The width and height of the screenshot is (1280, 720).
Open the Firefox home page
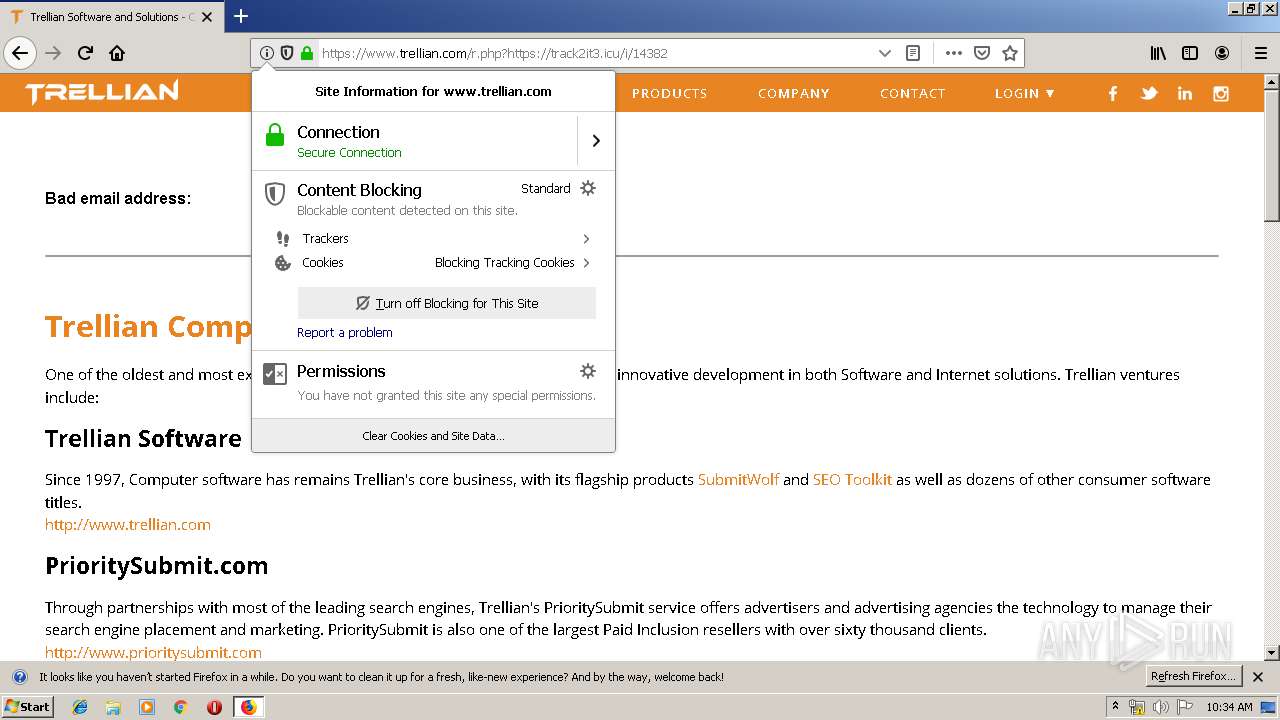pyautogui.click(x=117, y=53)
